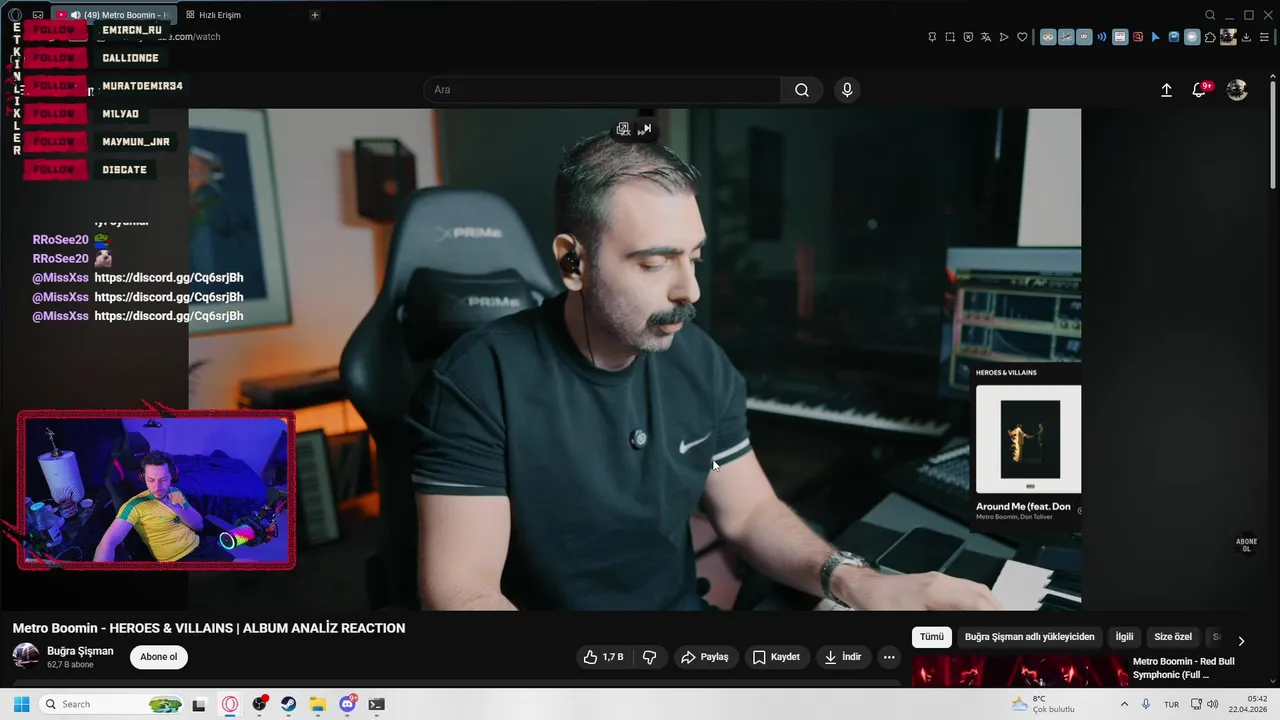Open the extensions puzzle-piece icon

pos(1210,37)
